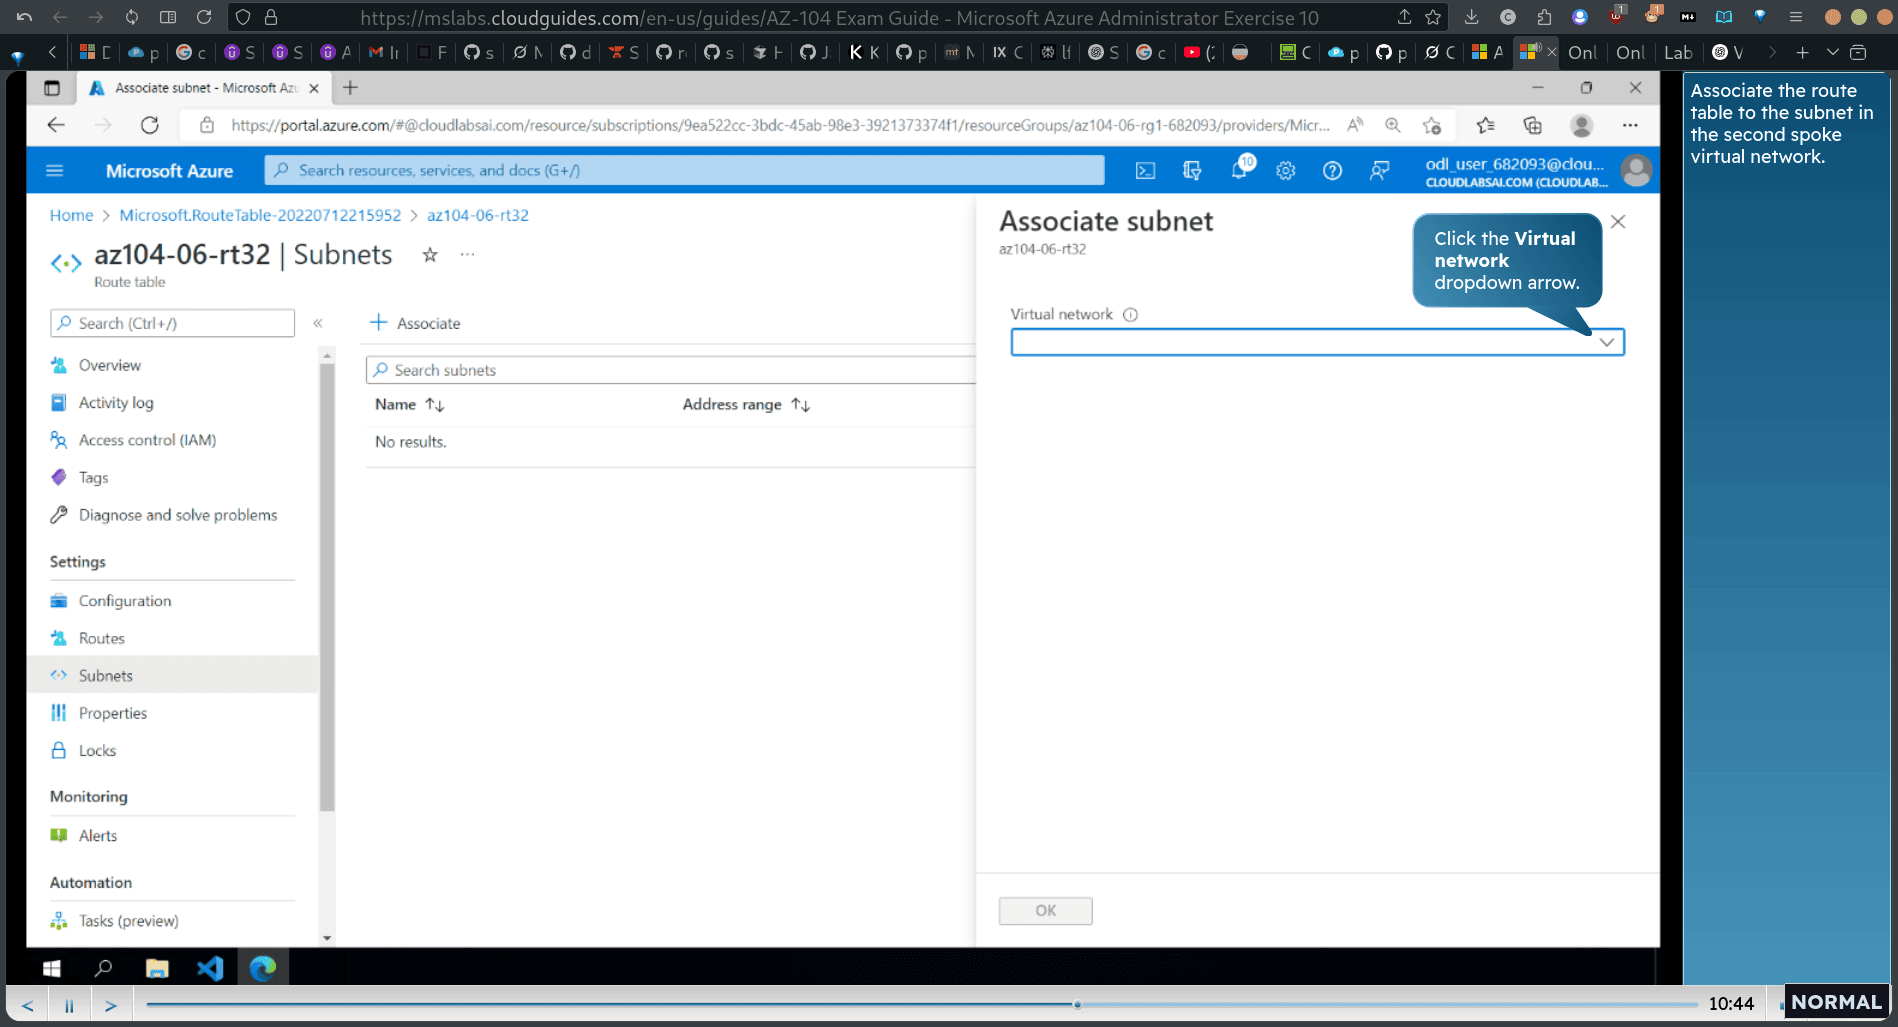Image resolution: width=1898 pixels, height=1027 pixels.
Task: Click the outer browser URL address bar
Action: pyautogui.click(x=838, y=17)
